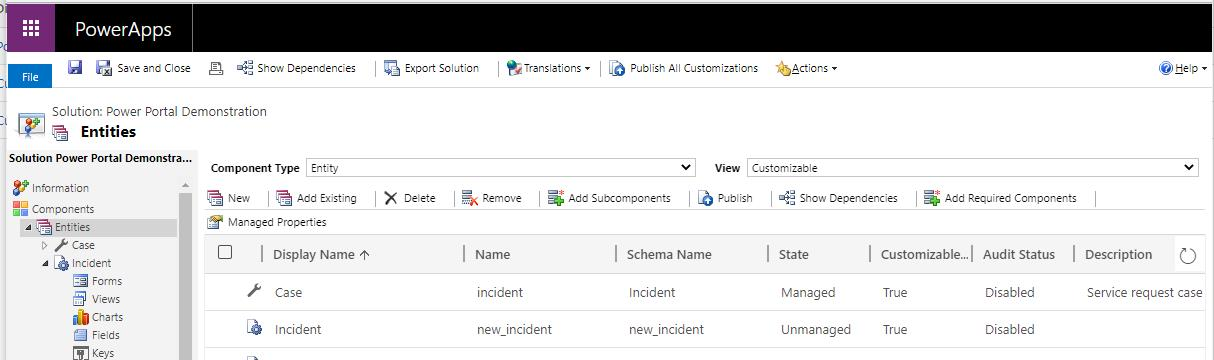Click the print preview icon in top toolbar
The image size is (1214, 360).
point(215,68)
